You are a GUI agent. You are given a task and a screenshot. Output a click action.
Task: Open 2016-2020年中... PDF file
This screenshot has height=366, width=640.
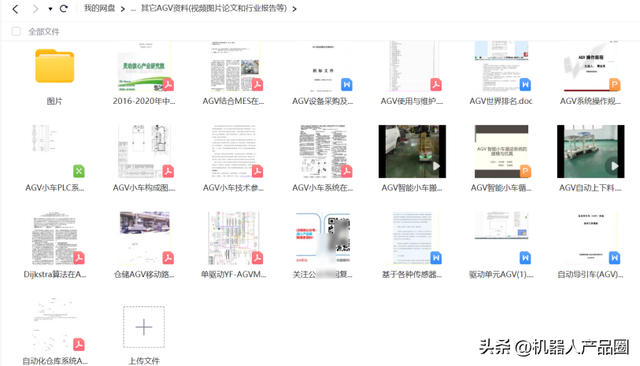pyautogui.click(x=144, y=66)
